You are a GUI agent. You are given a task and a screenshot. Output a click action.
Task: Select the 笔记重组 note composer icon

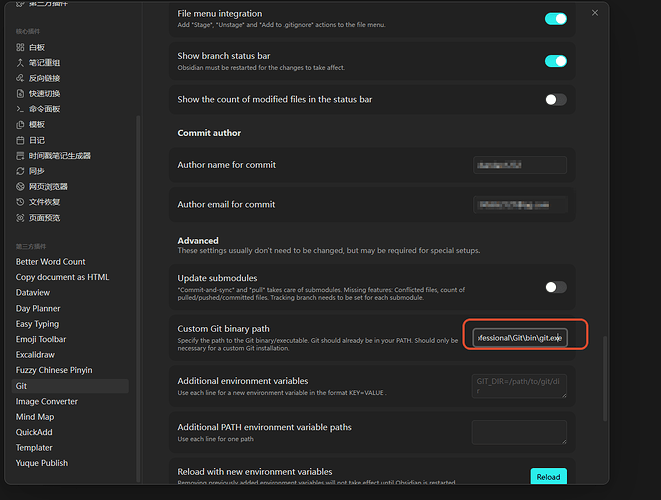(20, 63)
